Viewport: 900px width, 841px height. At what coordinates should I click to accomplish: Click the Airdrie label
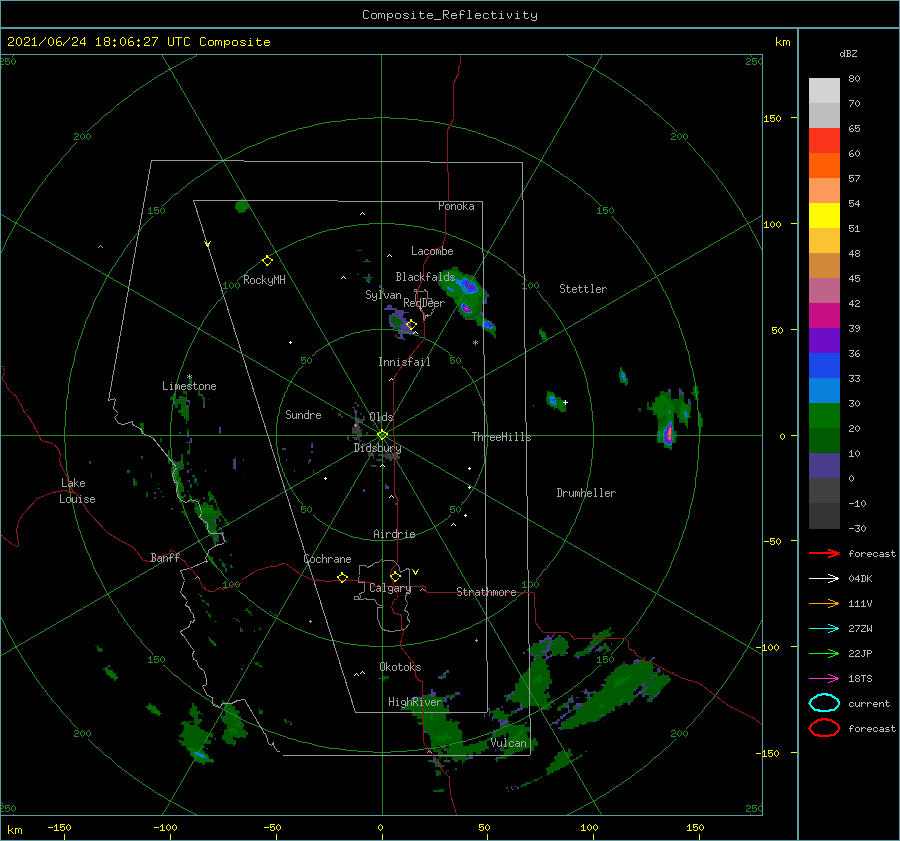pos(394,534)
